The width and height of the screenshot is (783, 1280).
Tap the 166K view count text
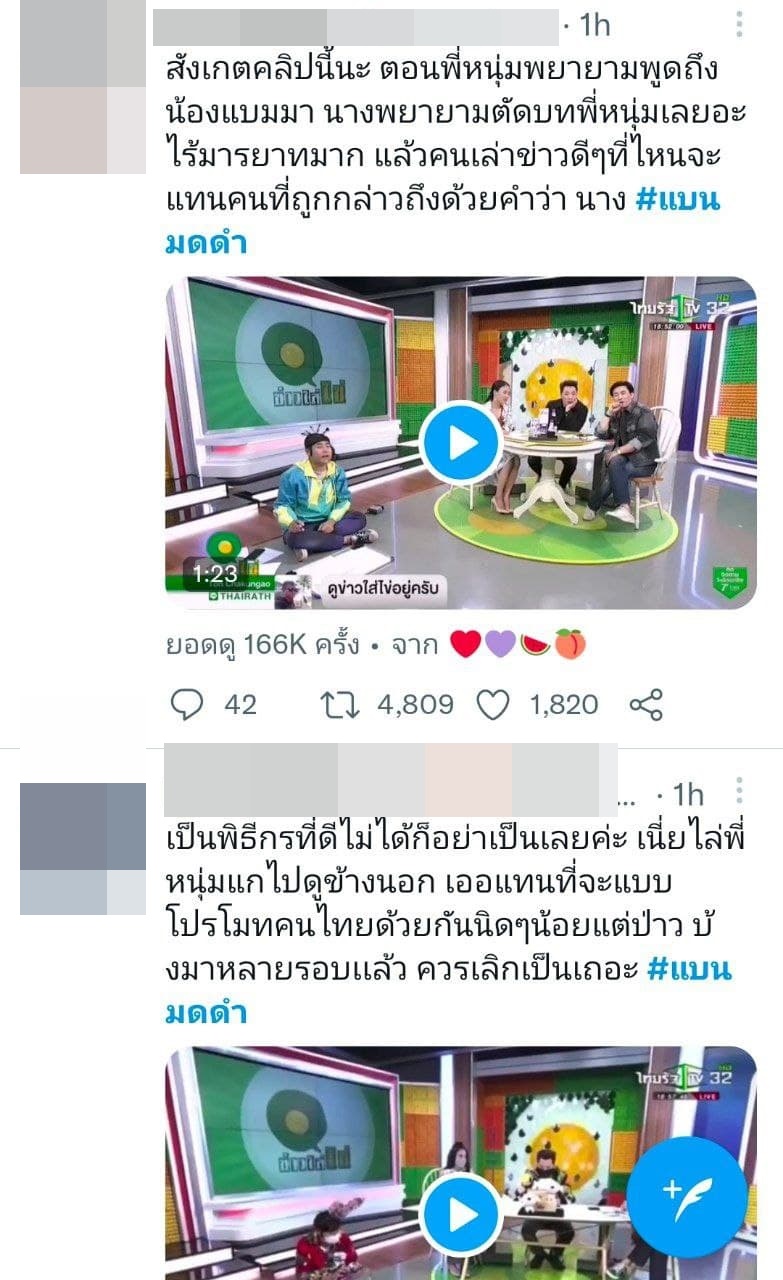pyautogui.click(x=262, y=645)
